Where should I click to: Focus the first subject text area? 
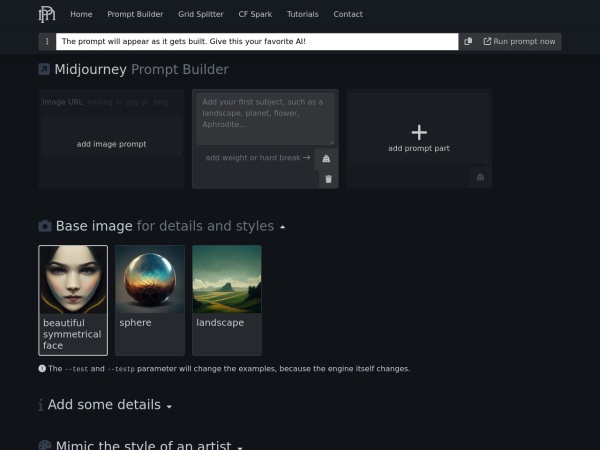[265, 118]
